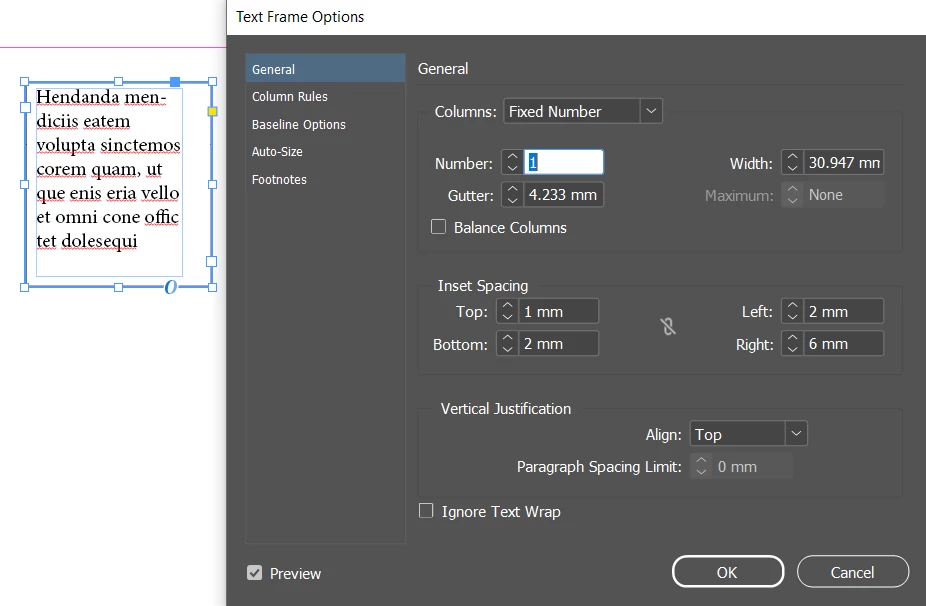Click the Bottom inset stepper arrows
Screen dimensions: 926x606
tap(507, 344)
